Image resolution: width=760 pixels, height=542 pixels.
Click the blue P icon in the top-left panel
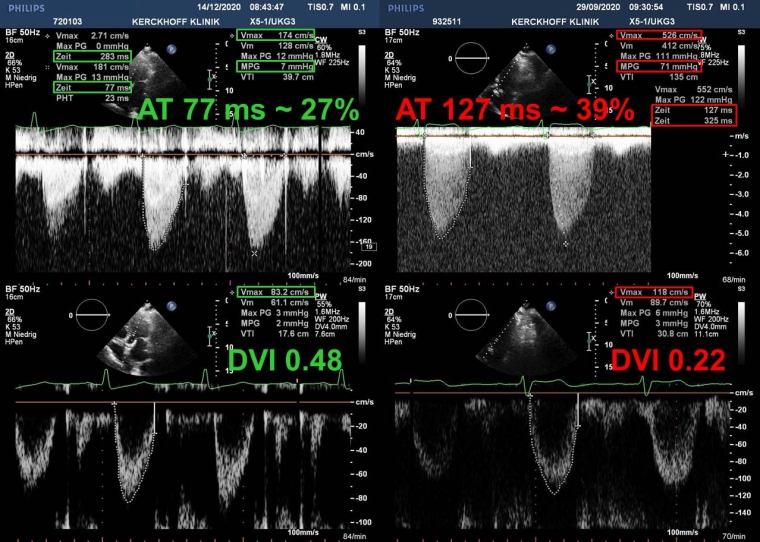pyautogui.click(x=171, y=49)
